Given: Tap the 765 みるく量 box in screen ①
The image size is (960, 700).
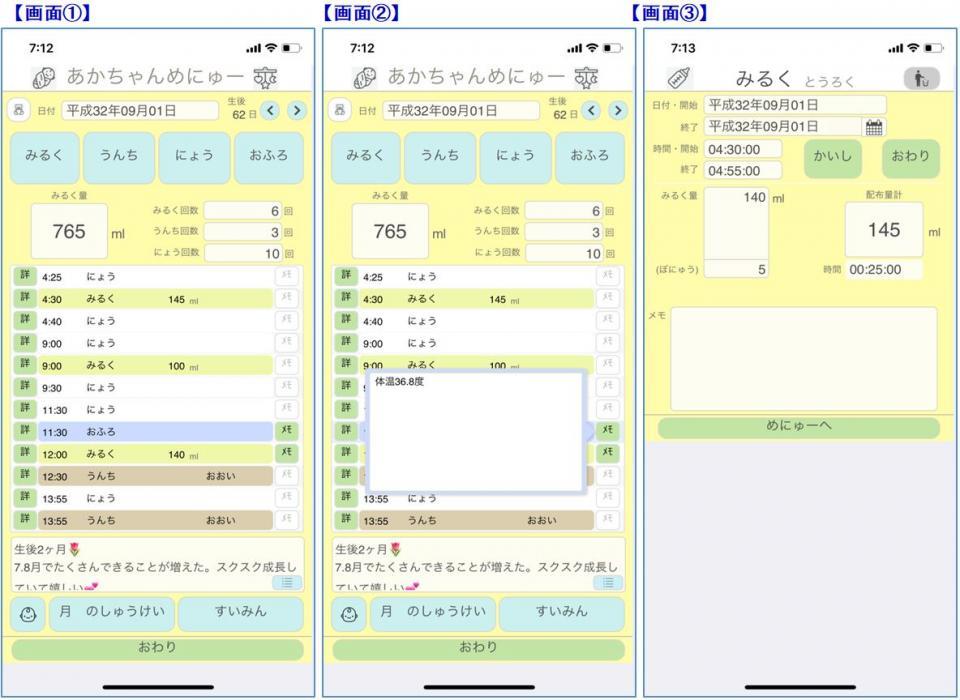Looking at the screenshot, I should (69, 231).
